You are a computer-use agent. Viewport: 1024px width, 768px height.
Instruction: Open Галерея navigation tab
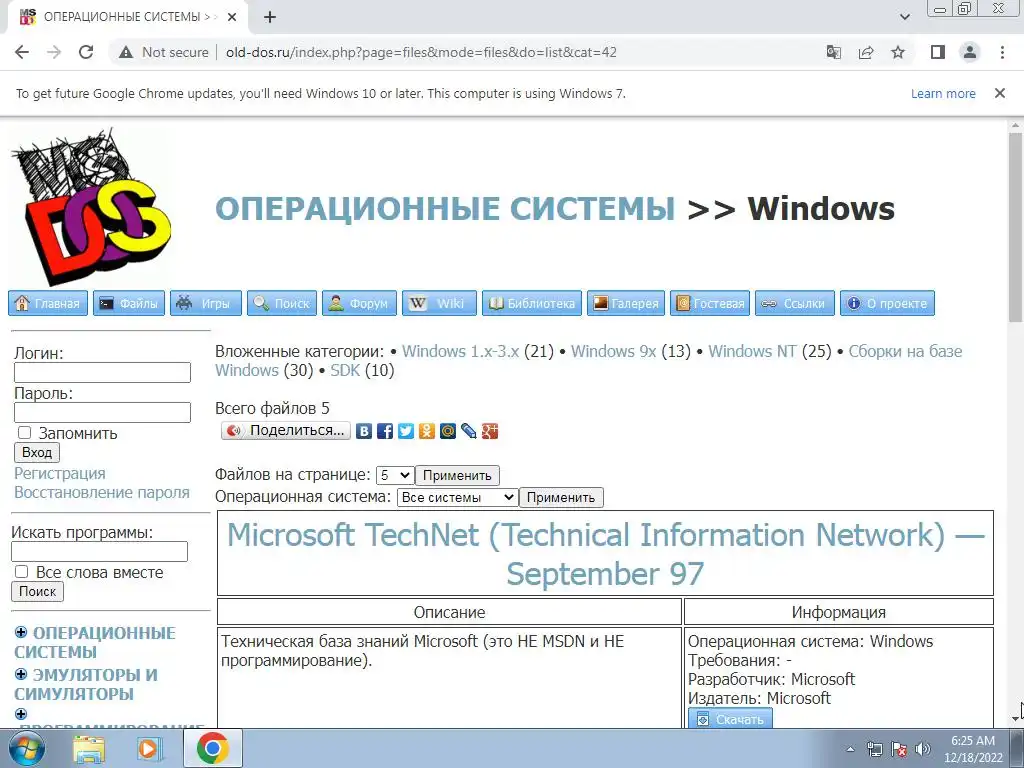coord(626,303)
